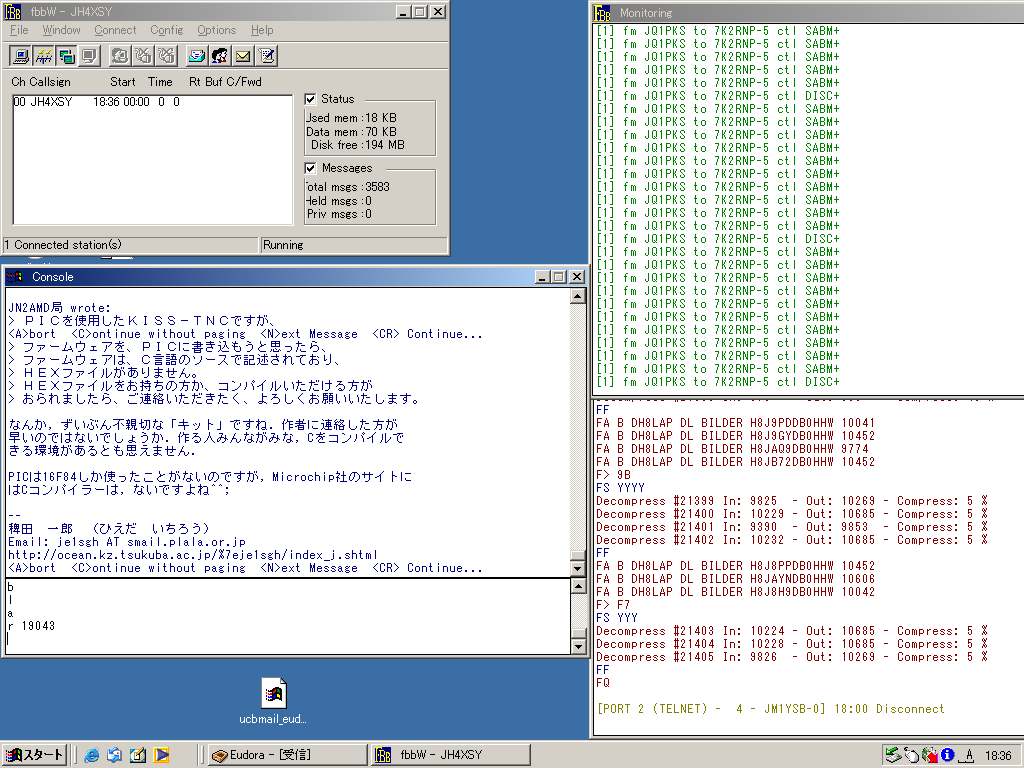Click the monitoring toolbar icon with yellow arrows
The width and height of the screenshot is (1024, 768).
(x=44, y=56)
